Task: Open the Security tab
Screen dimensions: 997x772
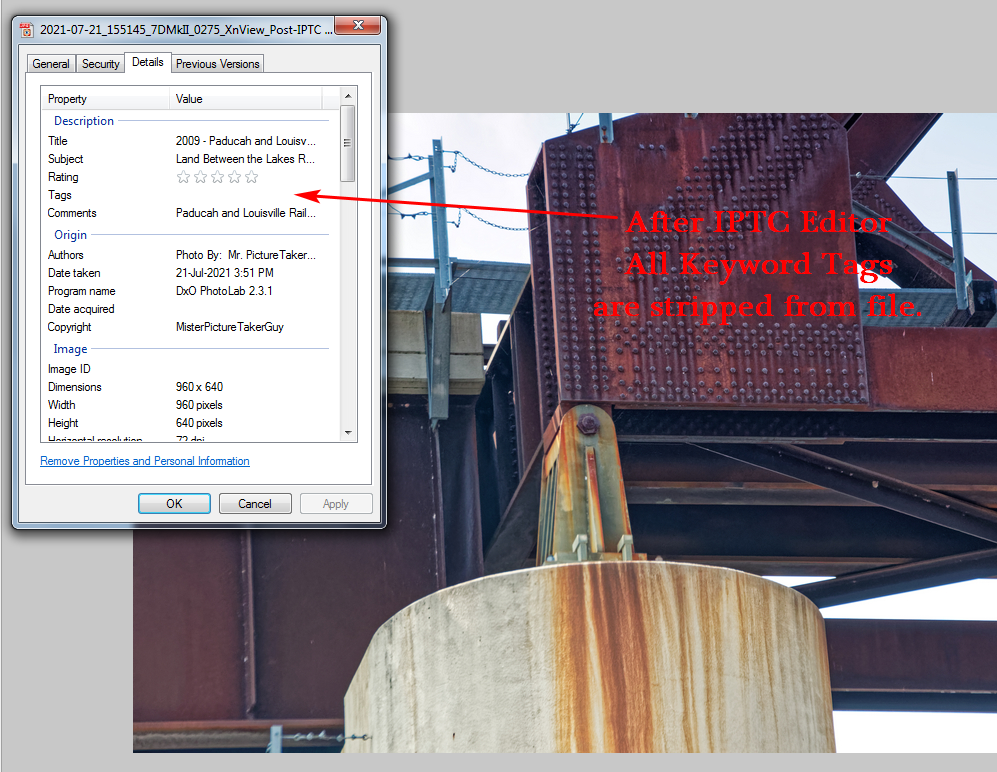Action: [x=100, y=64]
